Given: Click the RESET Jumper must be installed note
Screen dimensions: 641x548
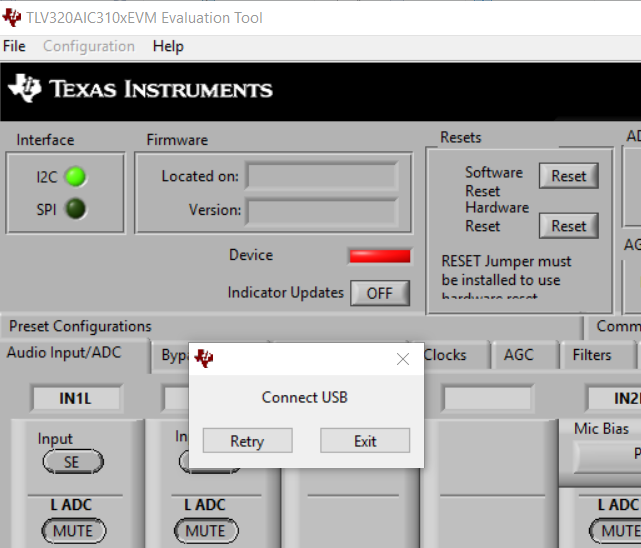Looking at the screenshot, I should coord(506,277).
